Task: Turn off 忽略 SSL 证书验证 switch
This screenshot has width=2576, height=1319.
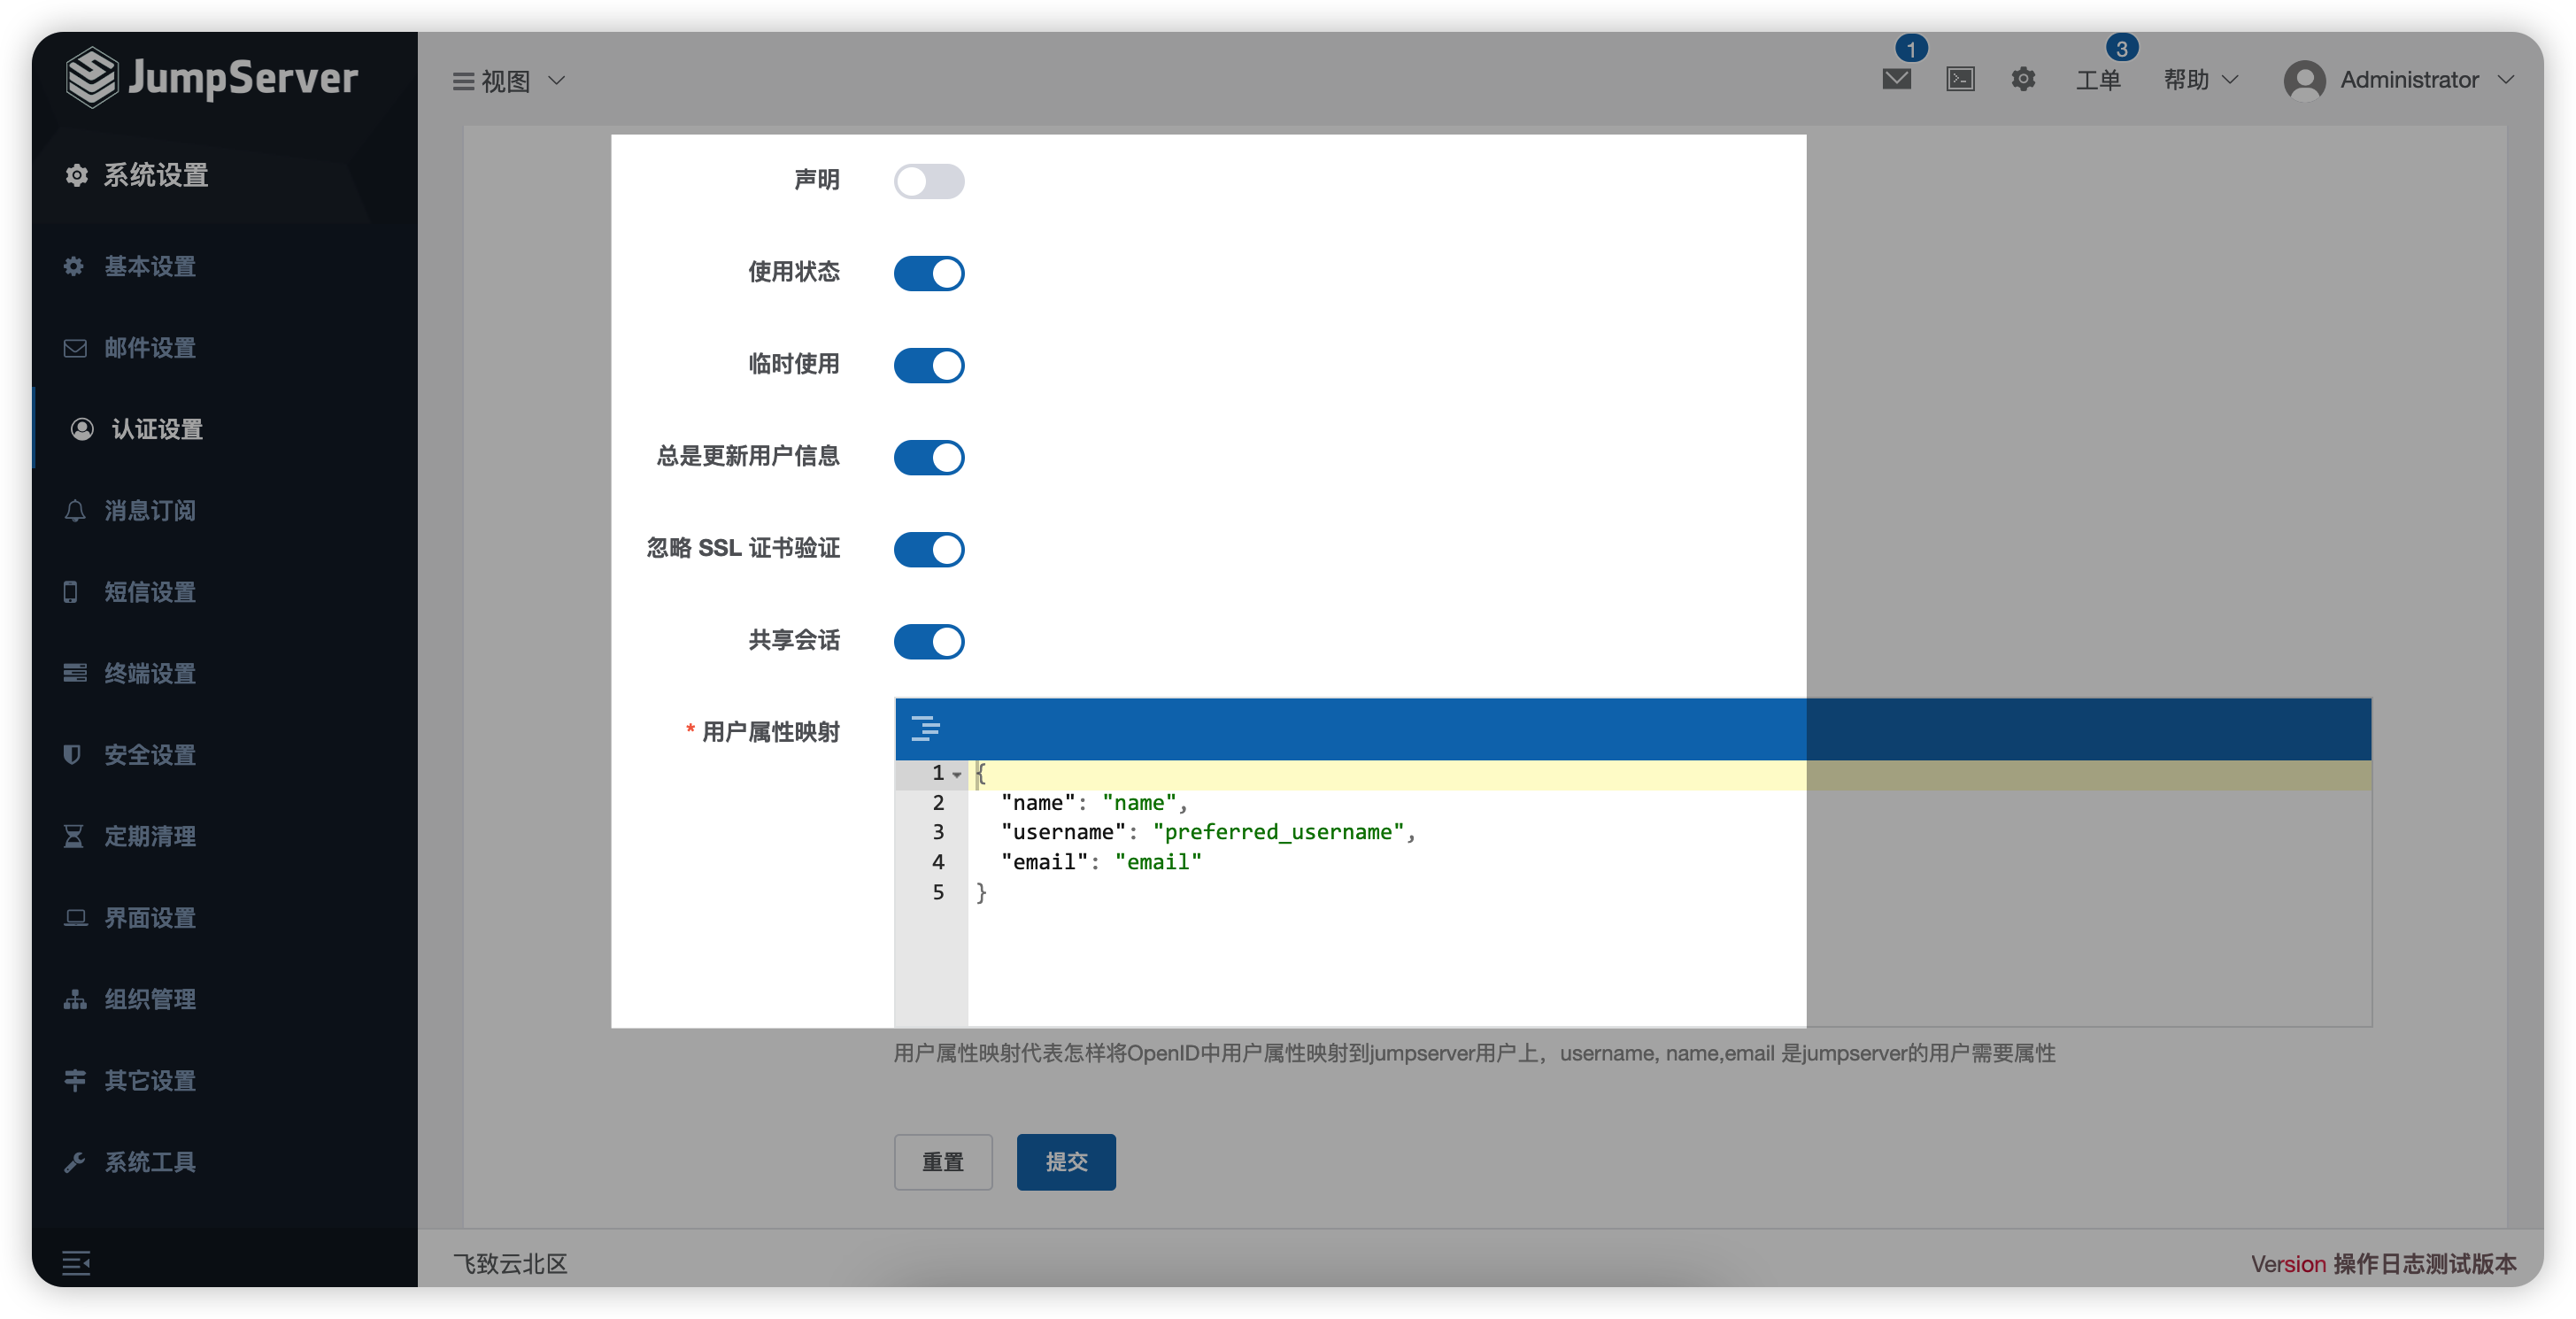Action: 928,549
